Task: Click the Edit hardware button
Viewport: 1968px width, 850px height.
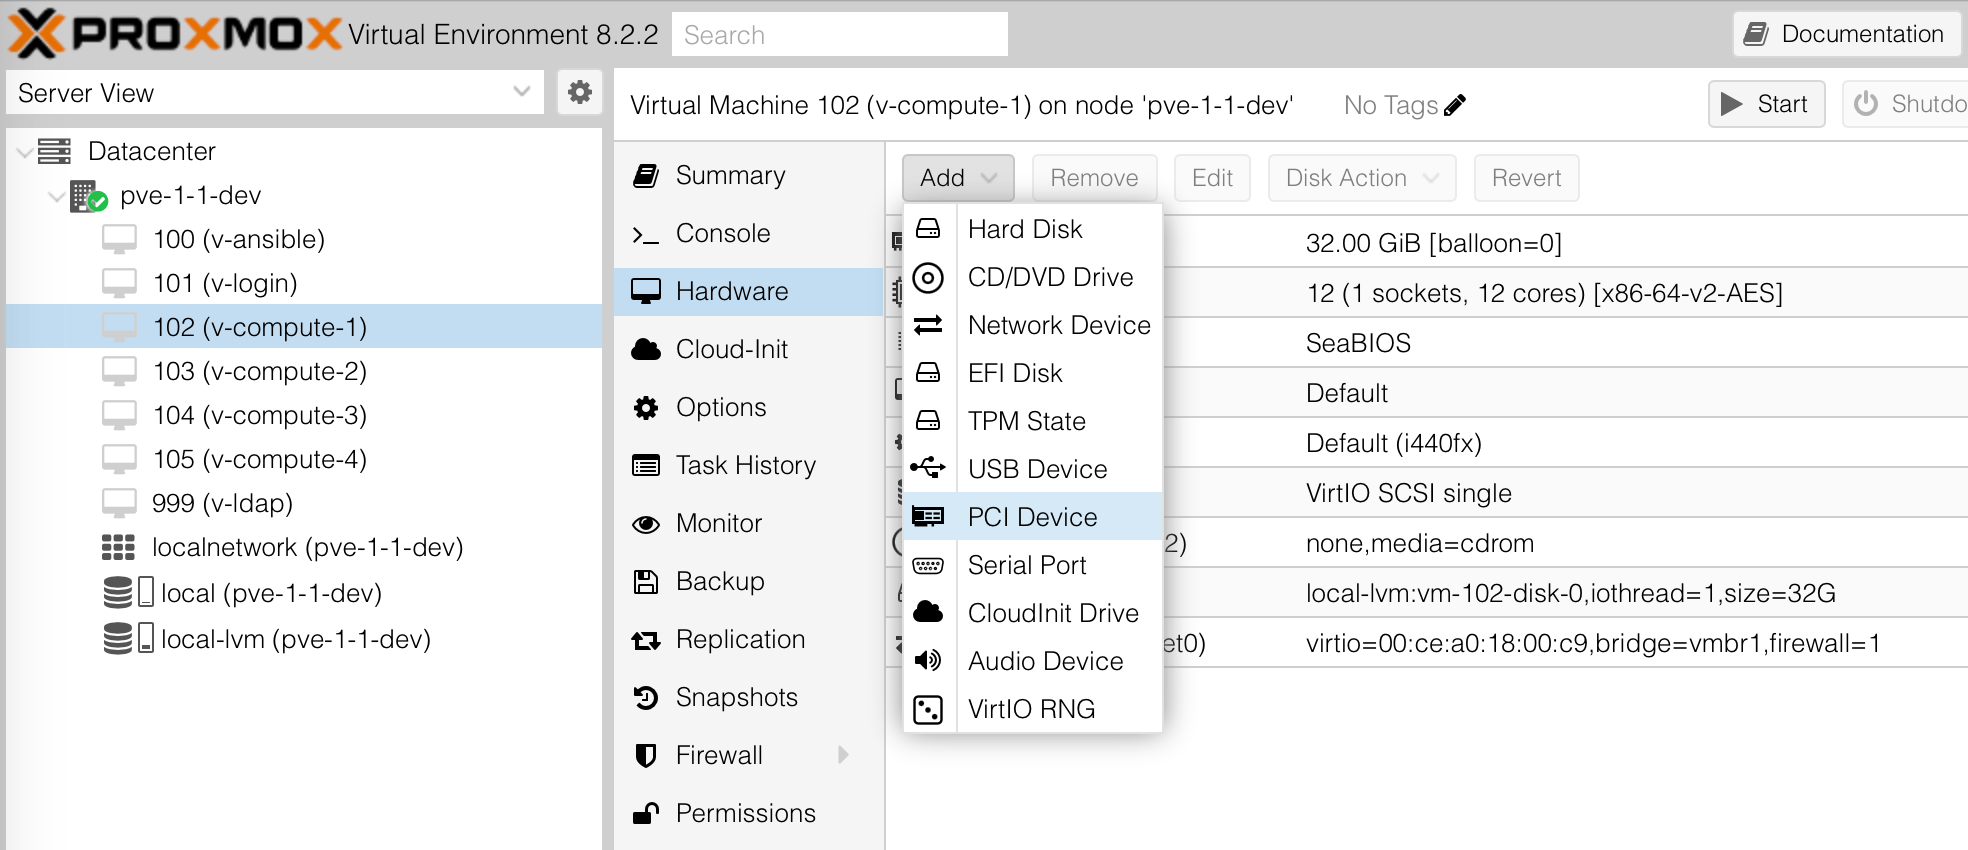Action: click(x=1212, y=178)
